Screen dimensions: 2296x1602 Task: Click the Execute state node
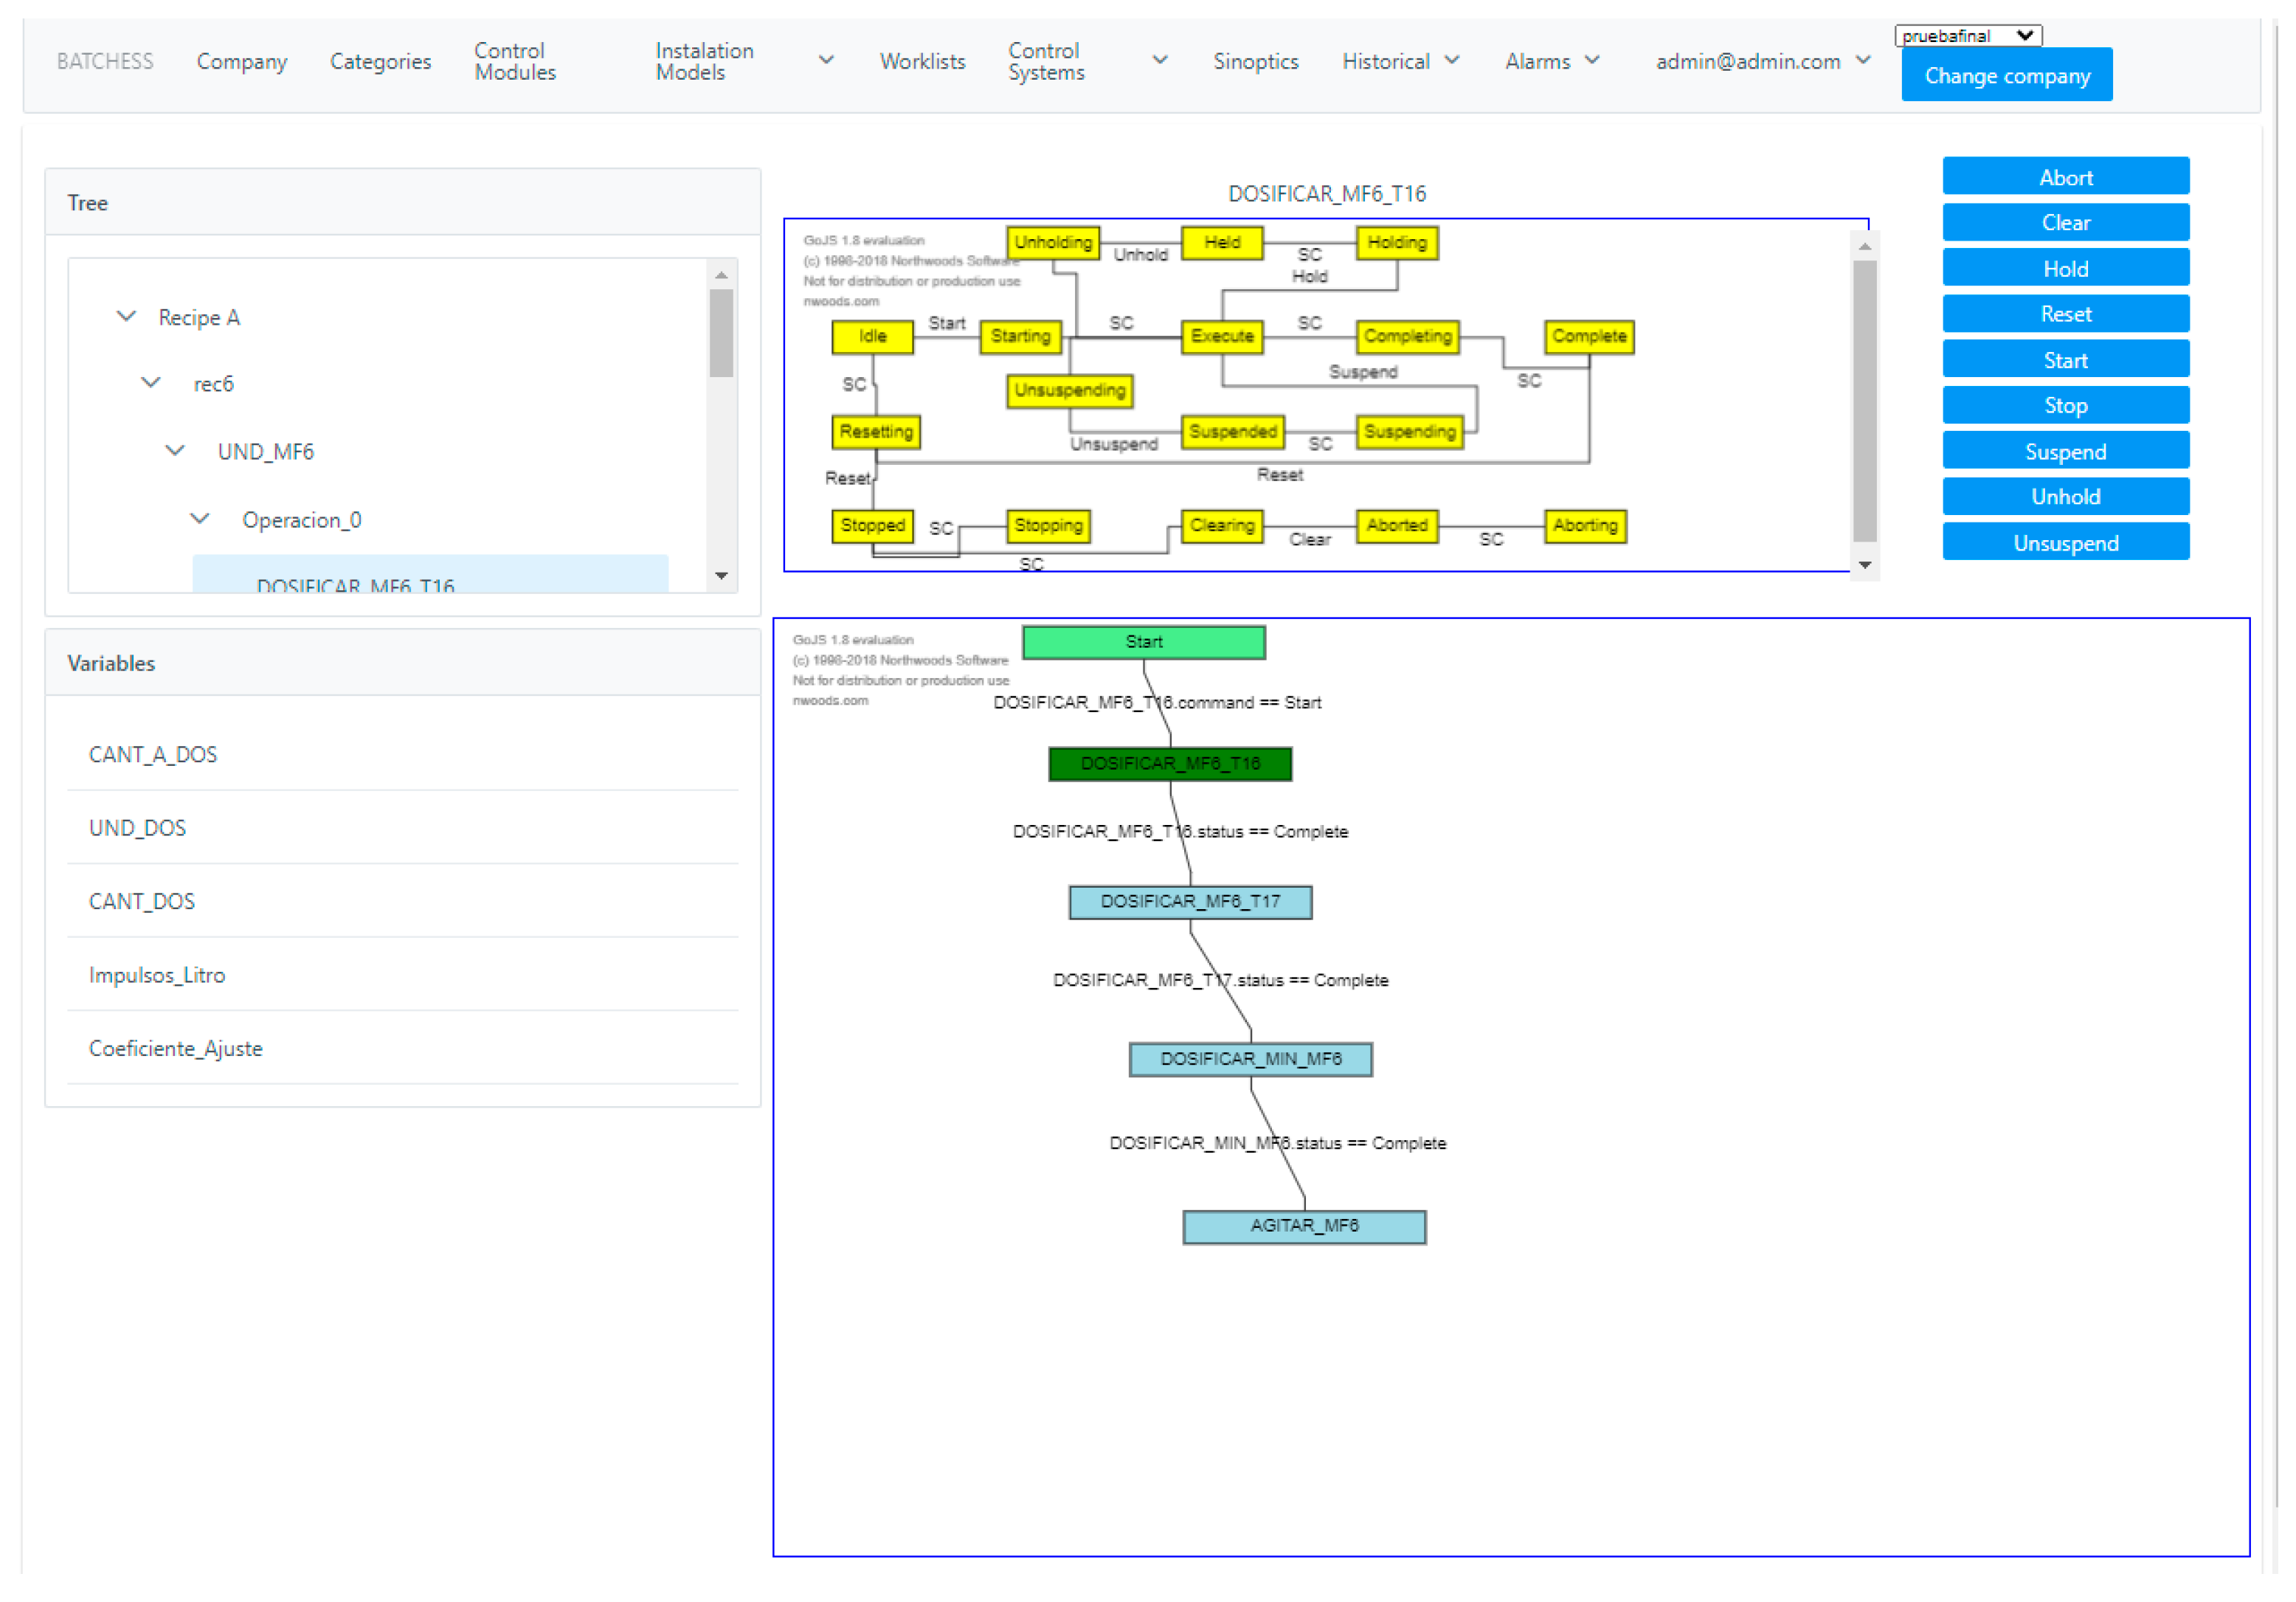(x=1221, y=336)
